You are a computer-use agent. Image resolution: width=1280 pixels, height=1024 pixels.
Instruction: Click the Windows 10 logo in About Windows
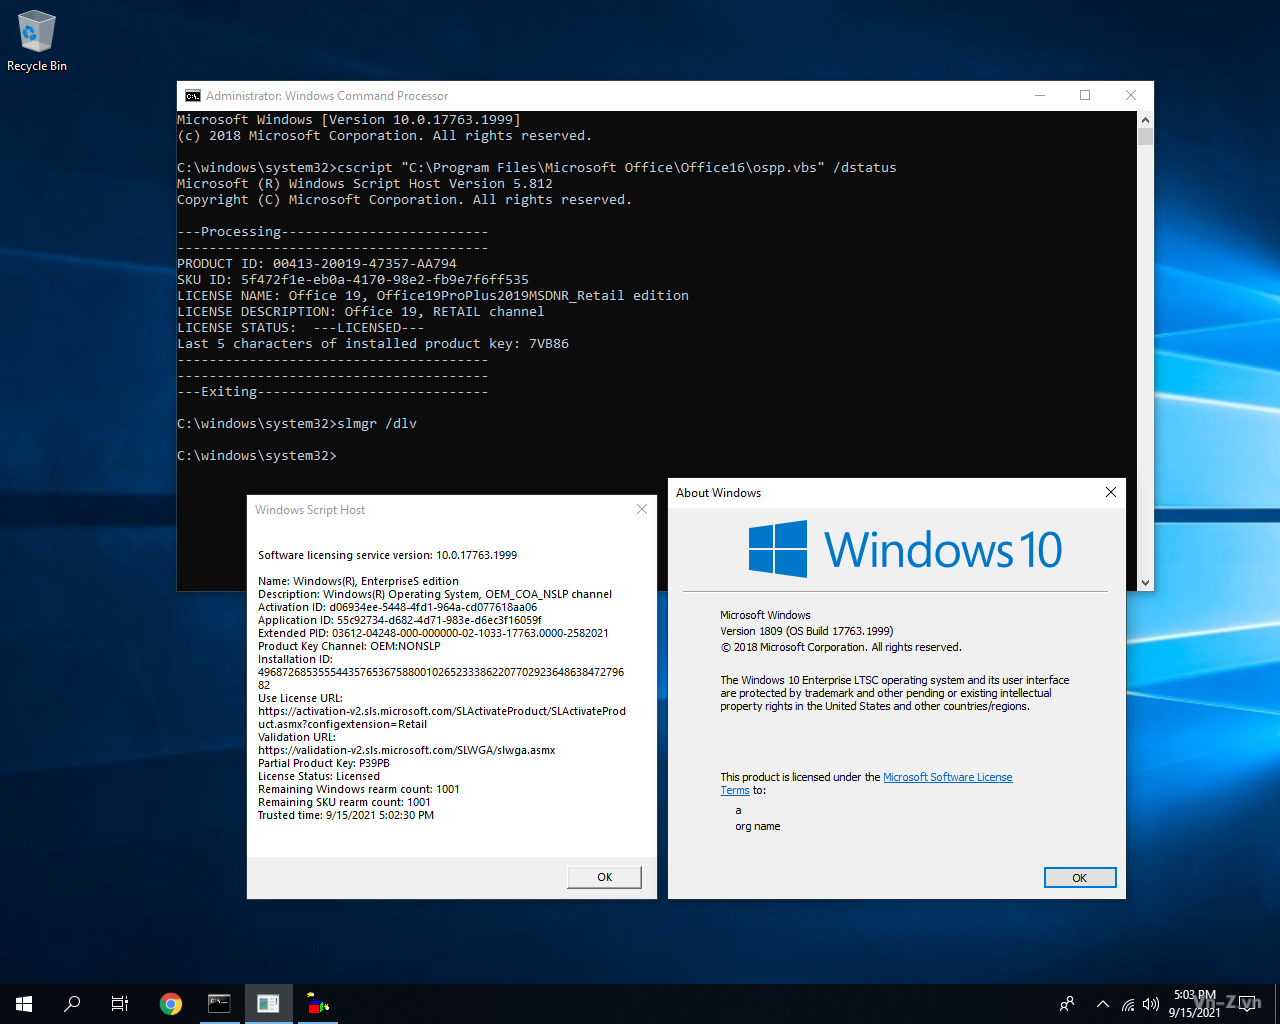(x=905, y=549)
